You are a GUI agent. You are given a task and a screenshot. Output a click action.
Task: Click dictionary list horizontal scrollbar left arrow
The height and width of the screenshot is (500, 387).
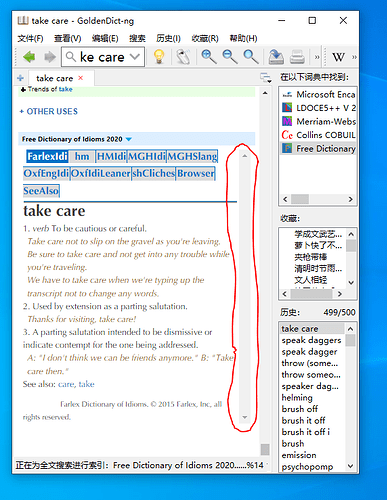[285, 199]
